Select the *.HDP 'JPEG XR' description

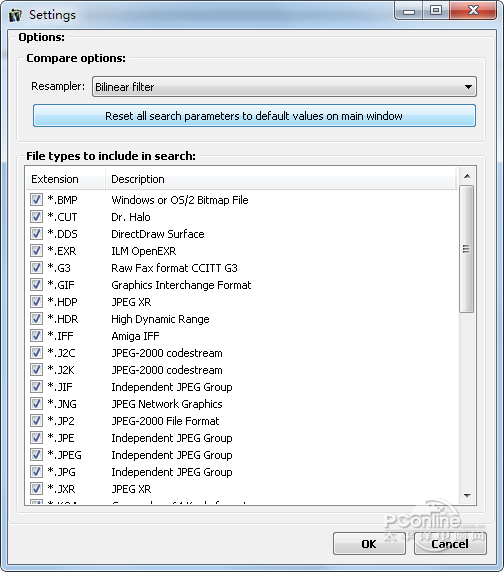pos(131,302)
